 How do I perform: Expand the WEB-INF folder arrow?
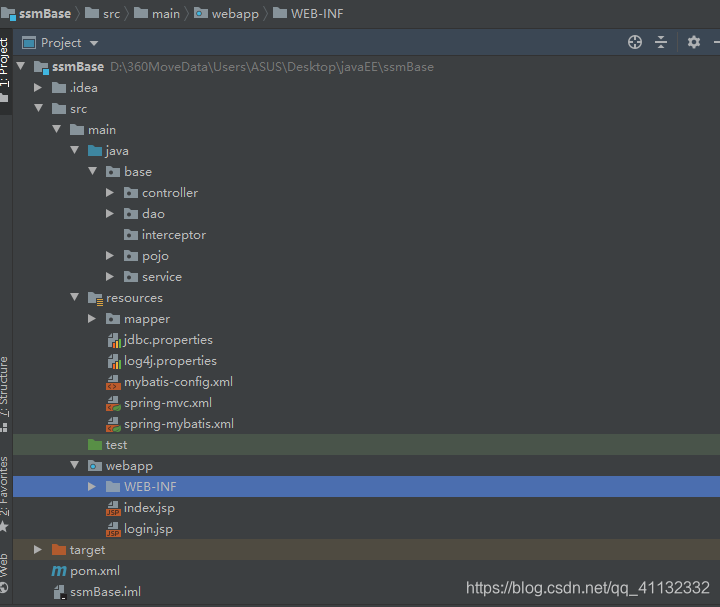(x=92, y=486)
